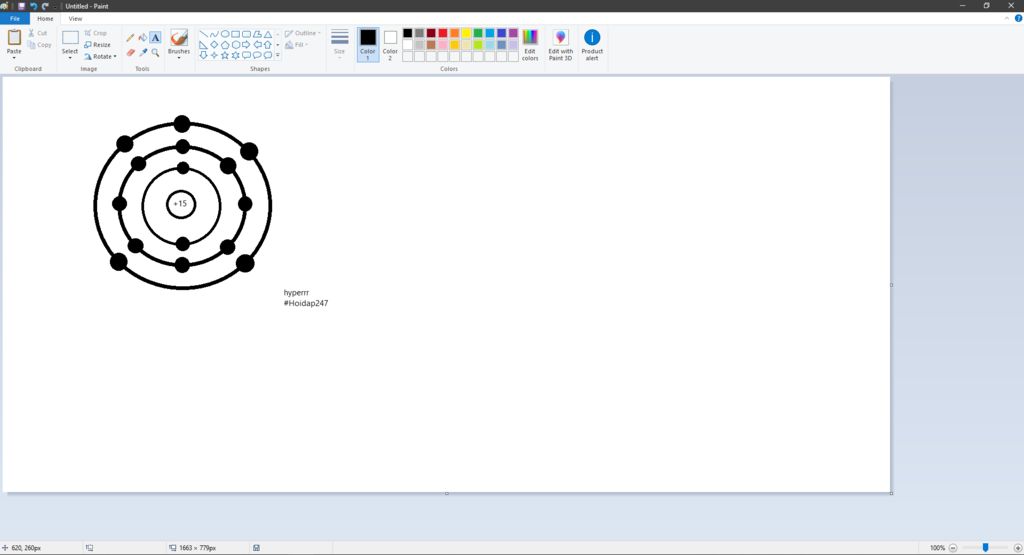This screenshot has height=555, width=1024.
Task: Open the shape Outline dropdown
Action: (302, 33)
